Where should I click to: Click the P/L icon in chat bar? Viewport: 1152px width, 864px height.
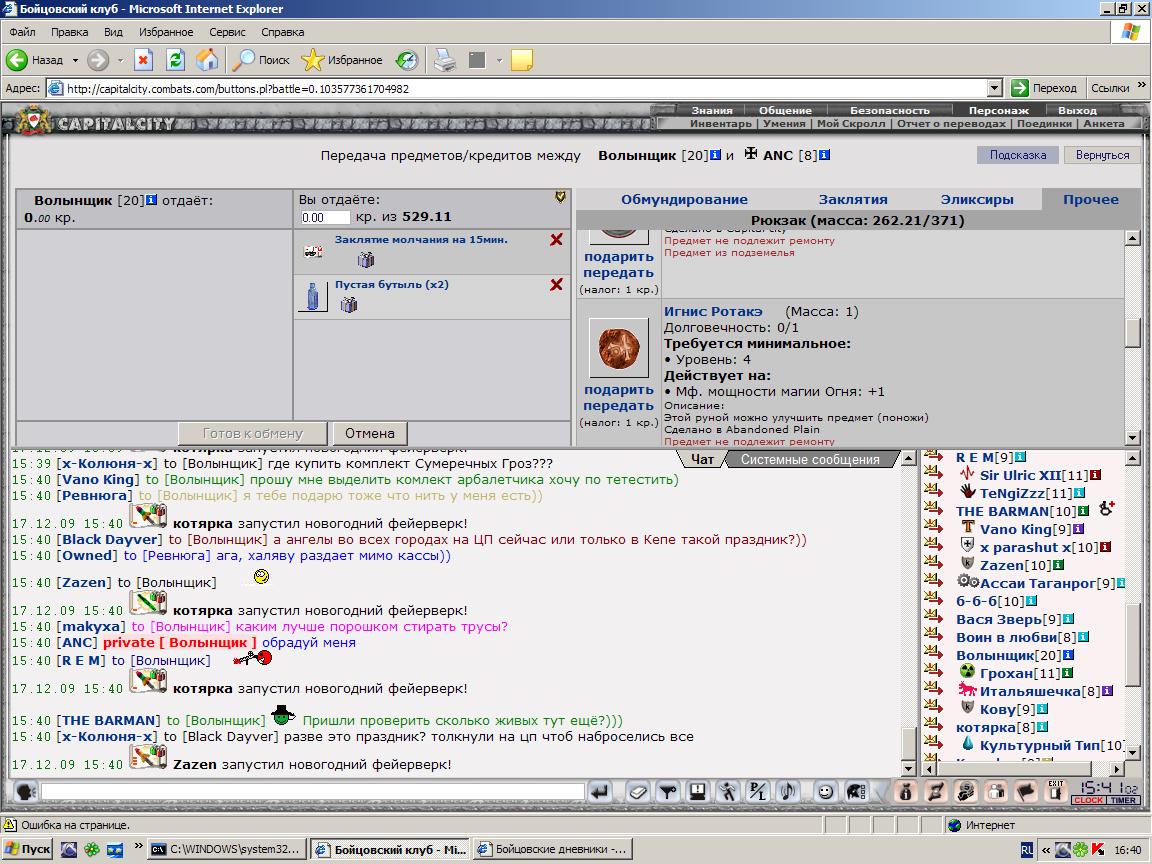[x=757, y=792]
